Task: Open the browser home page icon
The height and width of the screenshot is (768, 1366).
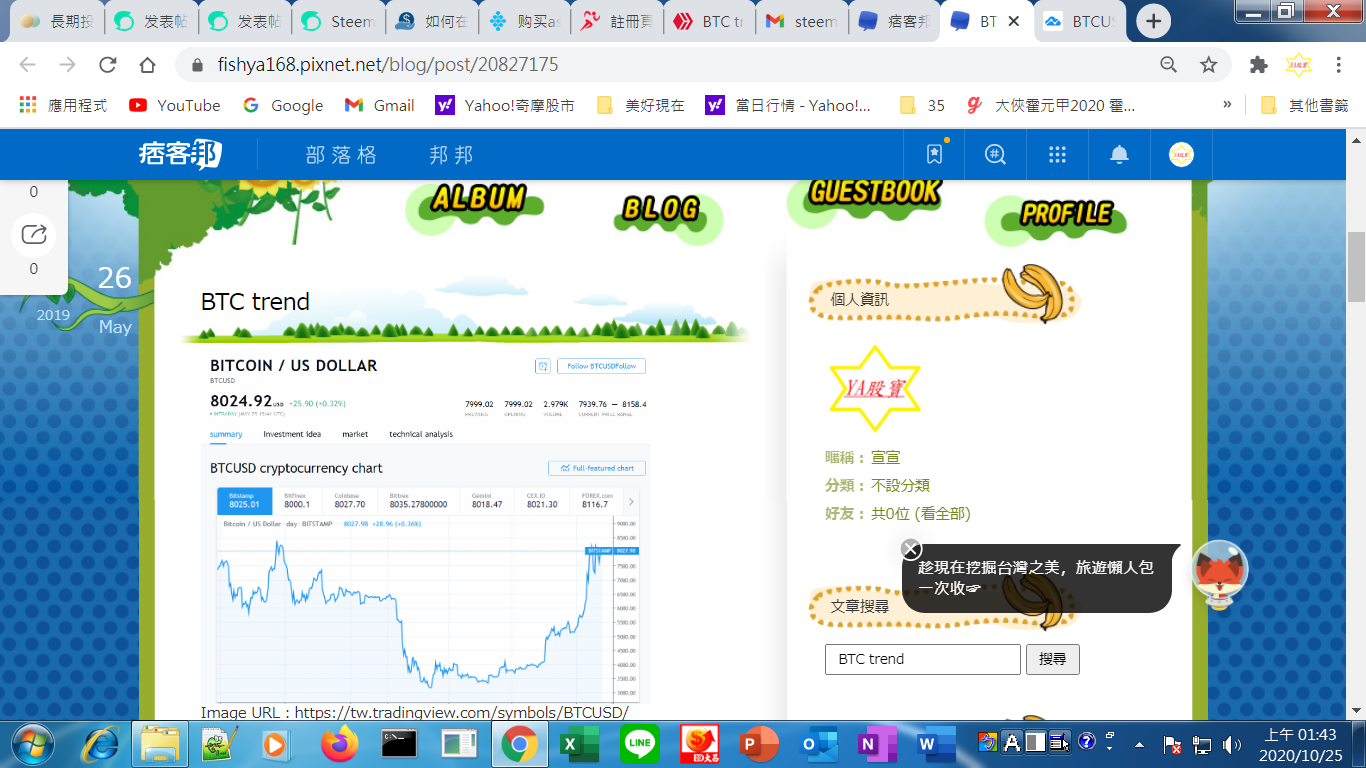Action: [x=147, y=65]
